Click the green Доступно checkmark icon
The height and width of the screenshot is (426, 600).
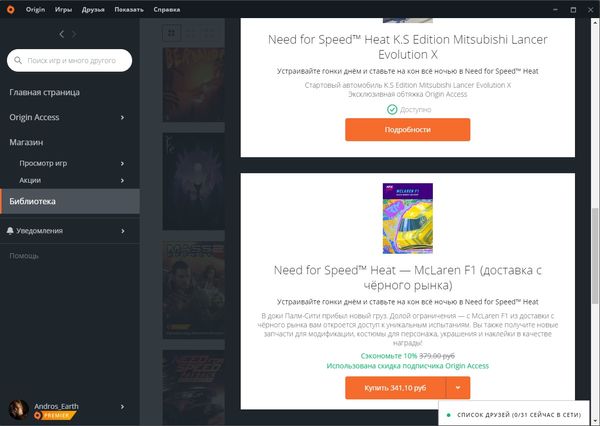(x=392, y=109)
